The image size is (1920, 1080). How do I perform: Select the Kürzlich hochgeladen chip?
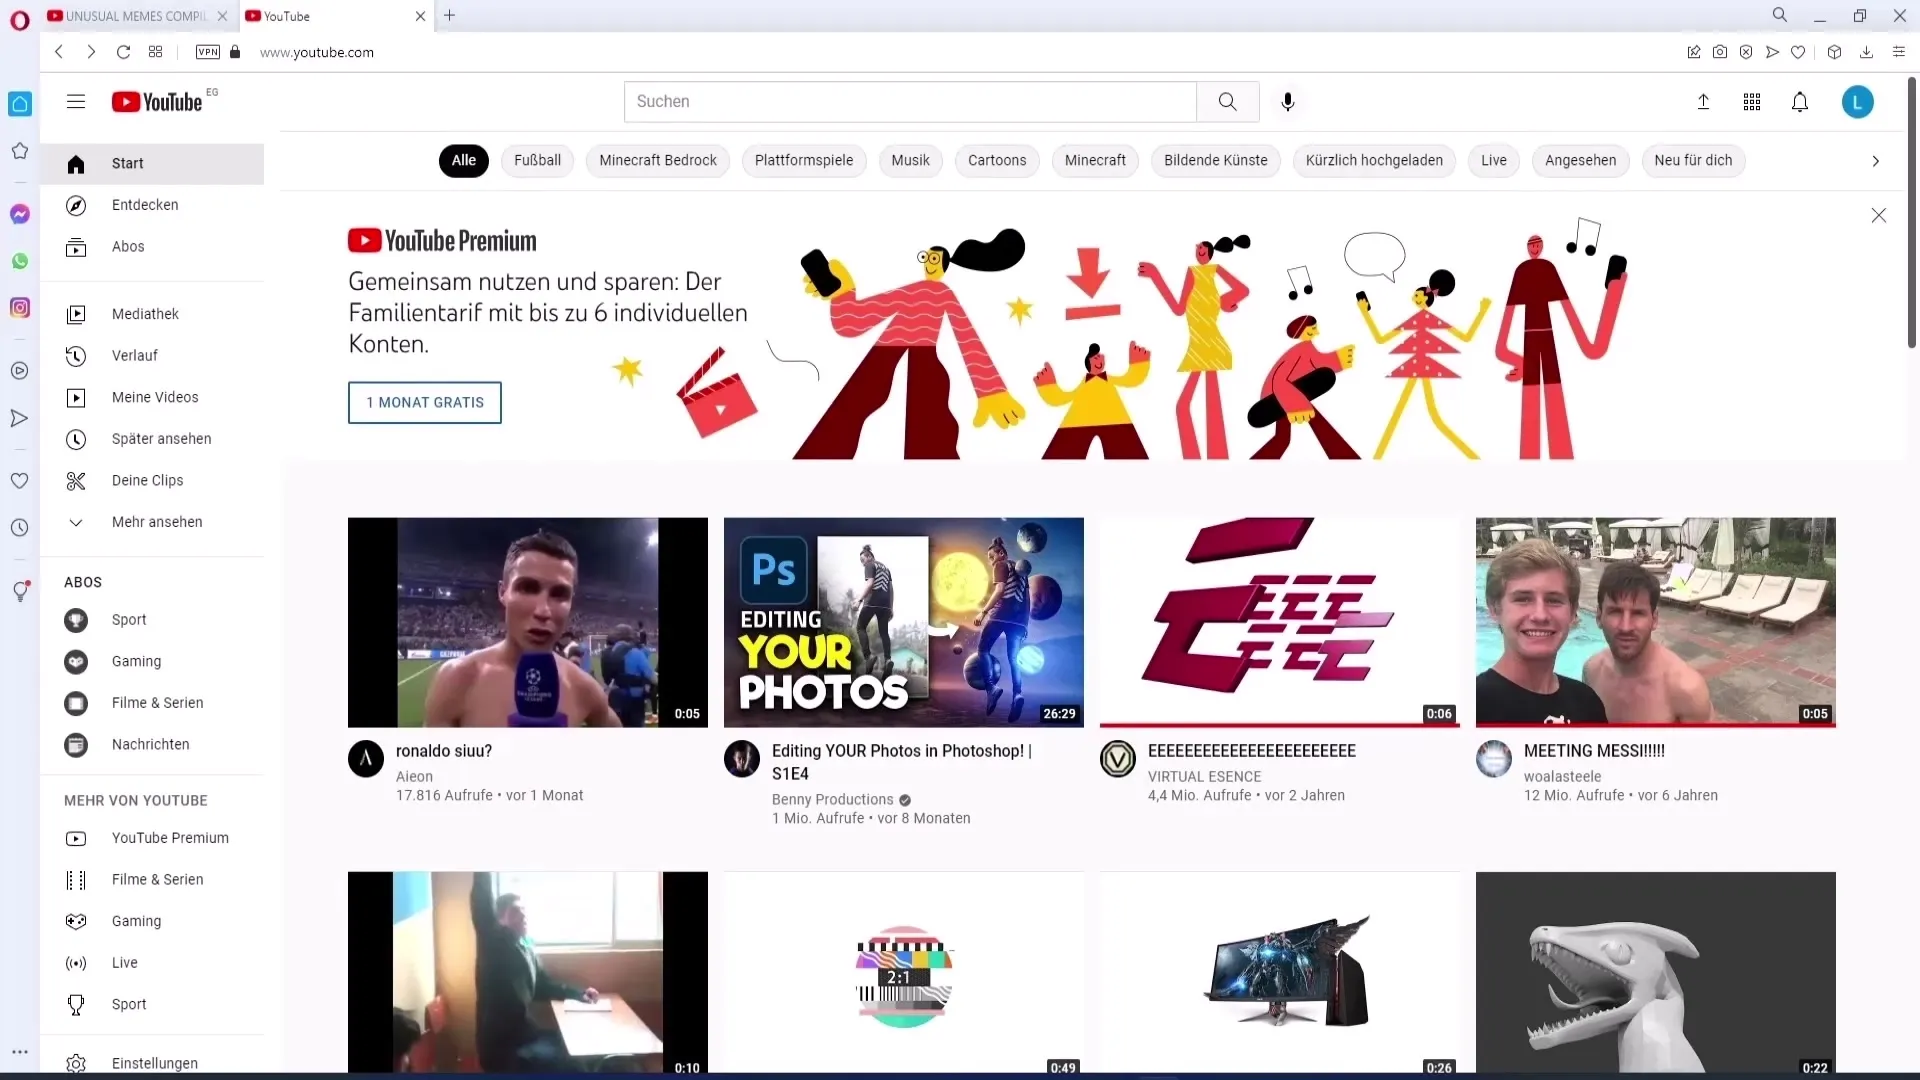point(1374,160)
